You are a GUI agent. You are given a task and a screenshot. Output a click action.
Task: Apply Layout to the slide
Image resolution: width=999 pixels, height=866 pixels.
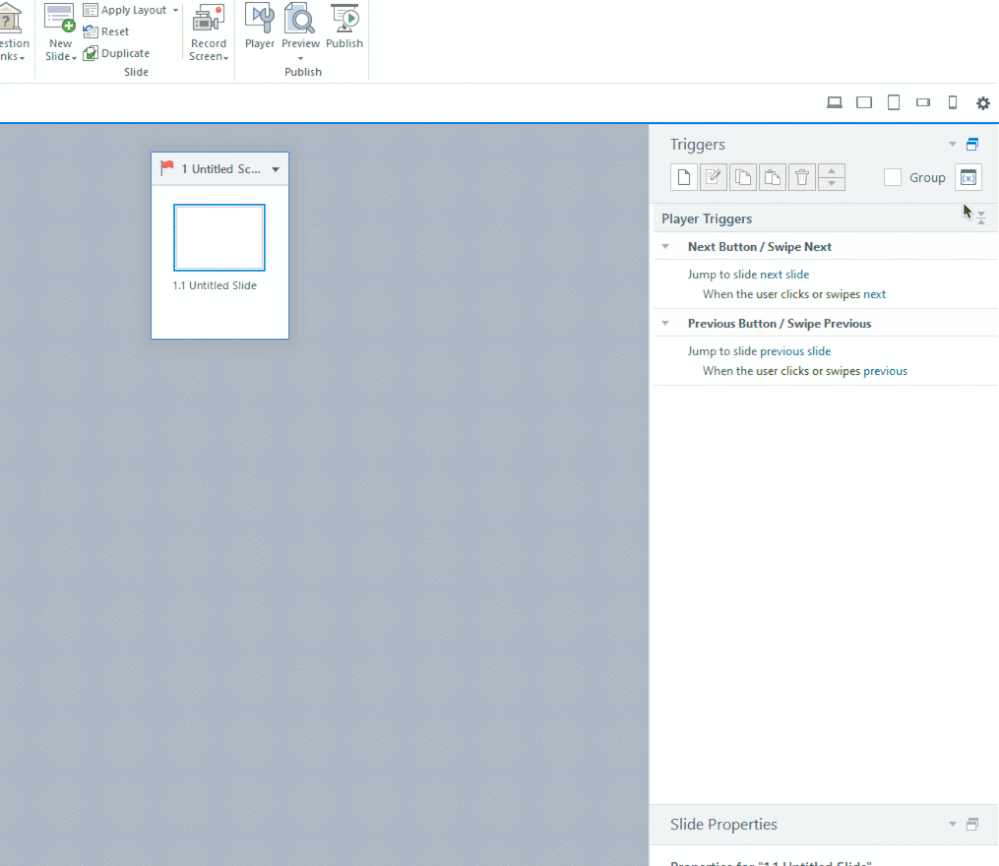pos(131,10)
